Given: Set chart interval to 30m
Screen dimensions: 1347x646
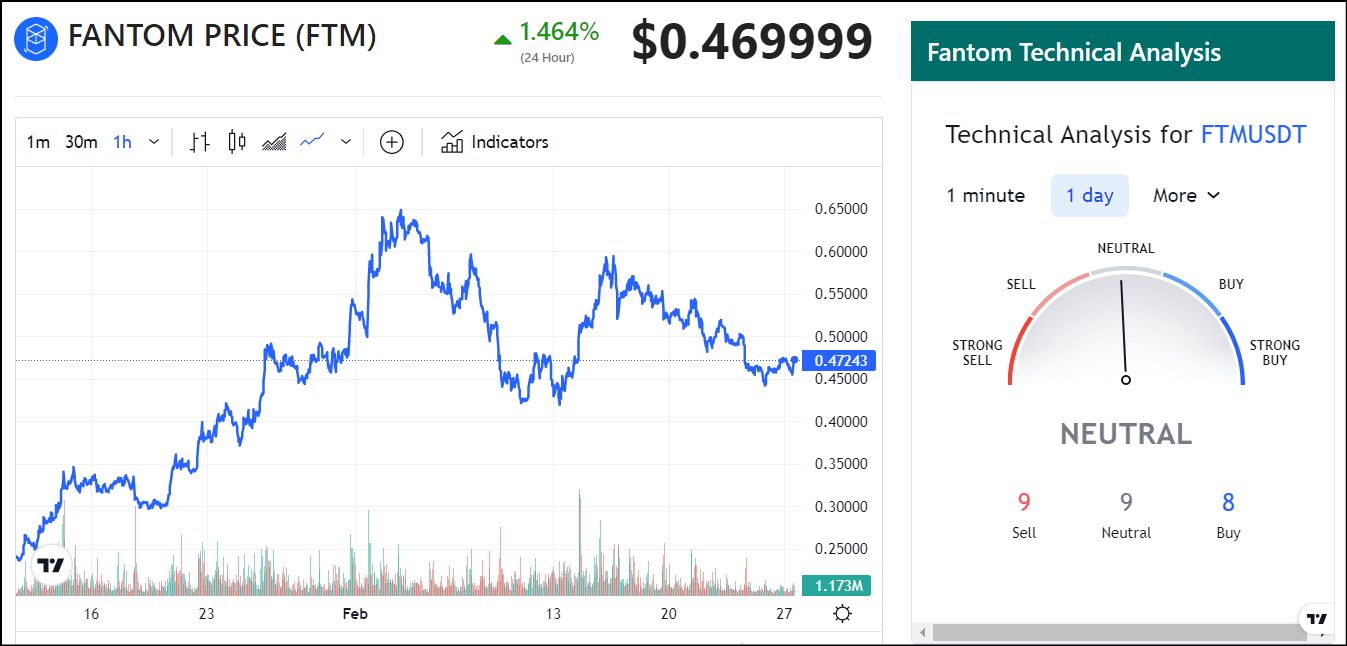Looking at the screenshot, I should point(81,142).
